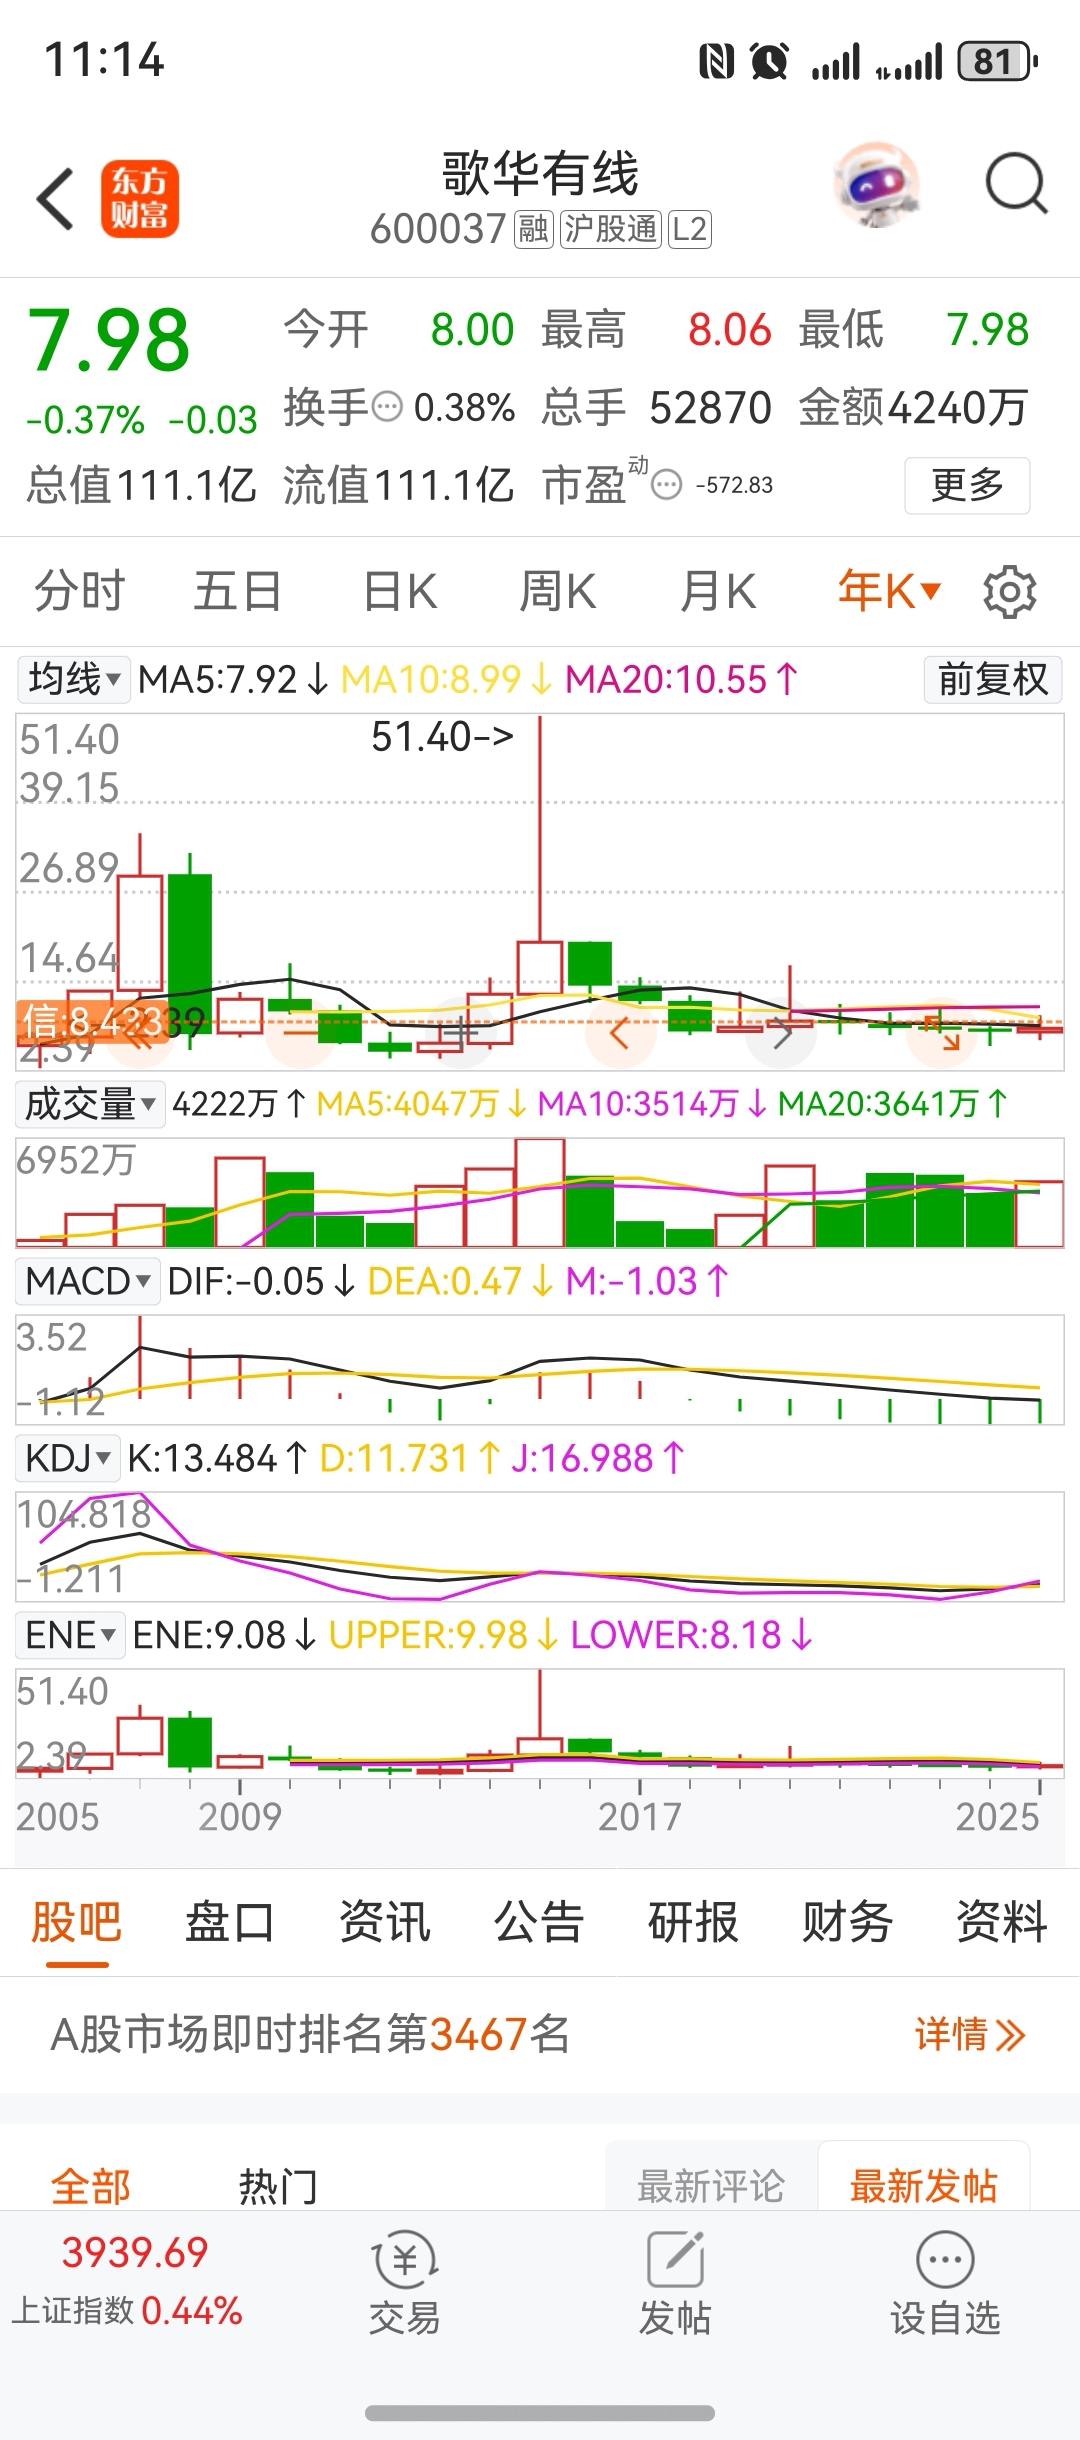Tap the search magnifier icon
Image resolution: width=1080 pixels, height=2440 pixels.
point(1016,184)
